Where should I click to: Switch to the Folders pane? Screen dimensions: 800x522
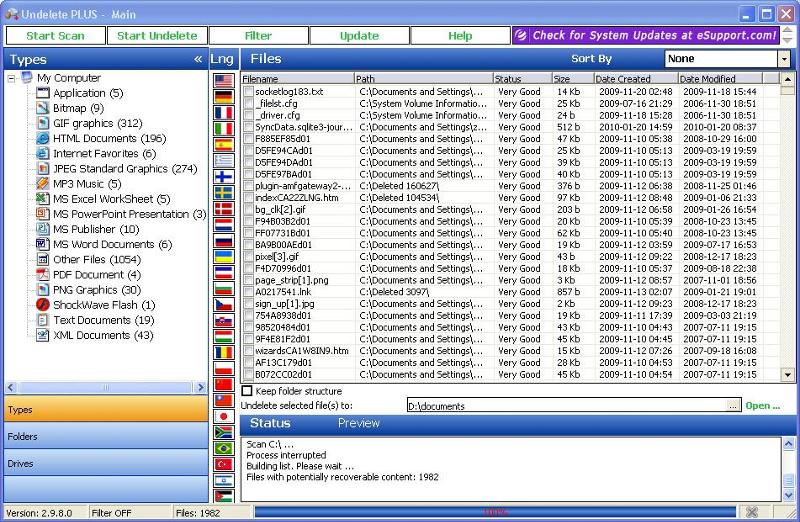coord(106,436)
